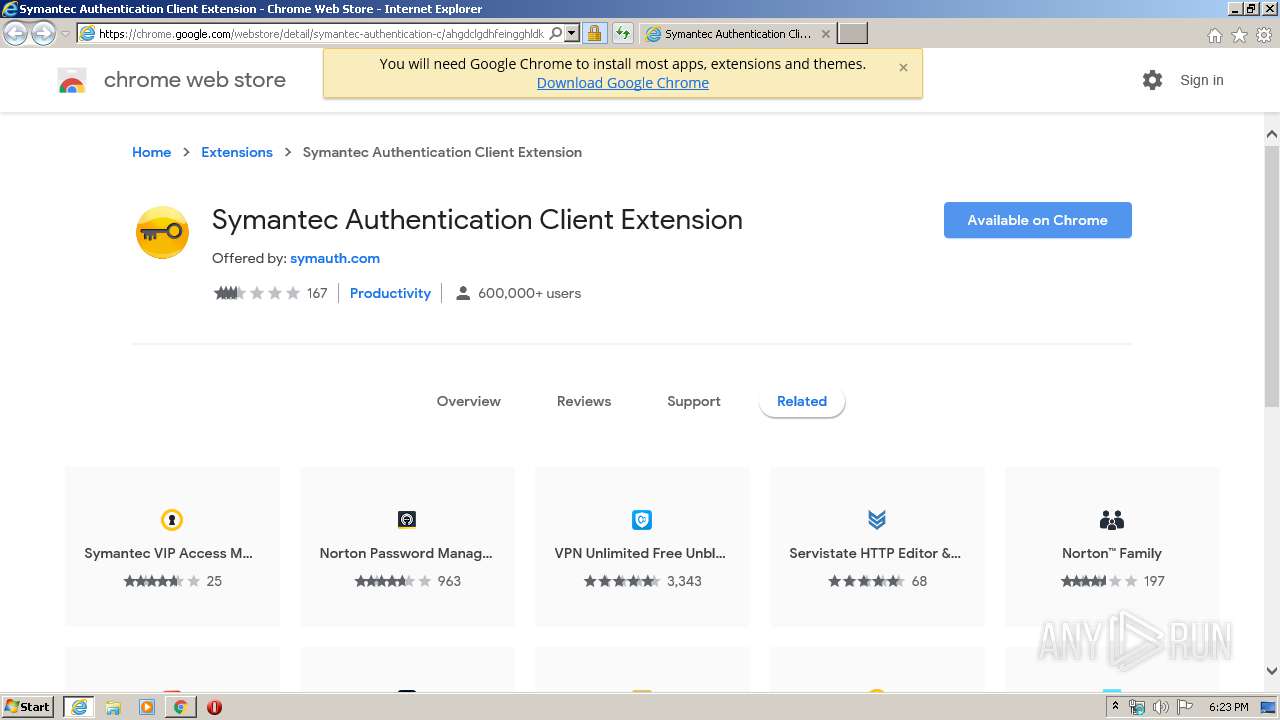Open a new blank browser tab
This screenshot has height=720, width=1280.
point(852,33)
